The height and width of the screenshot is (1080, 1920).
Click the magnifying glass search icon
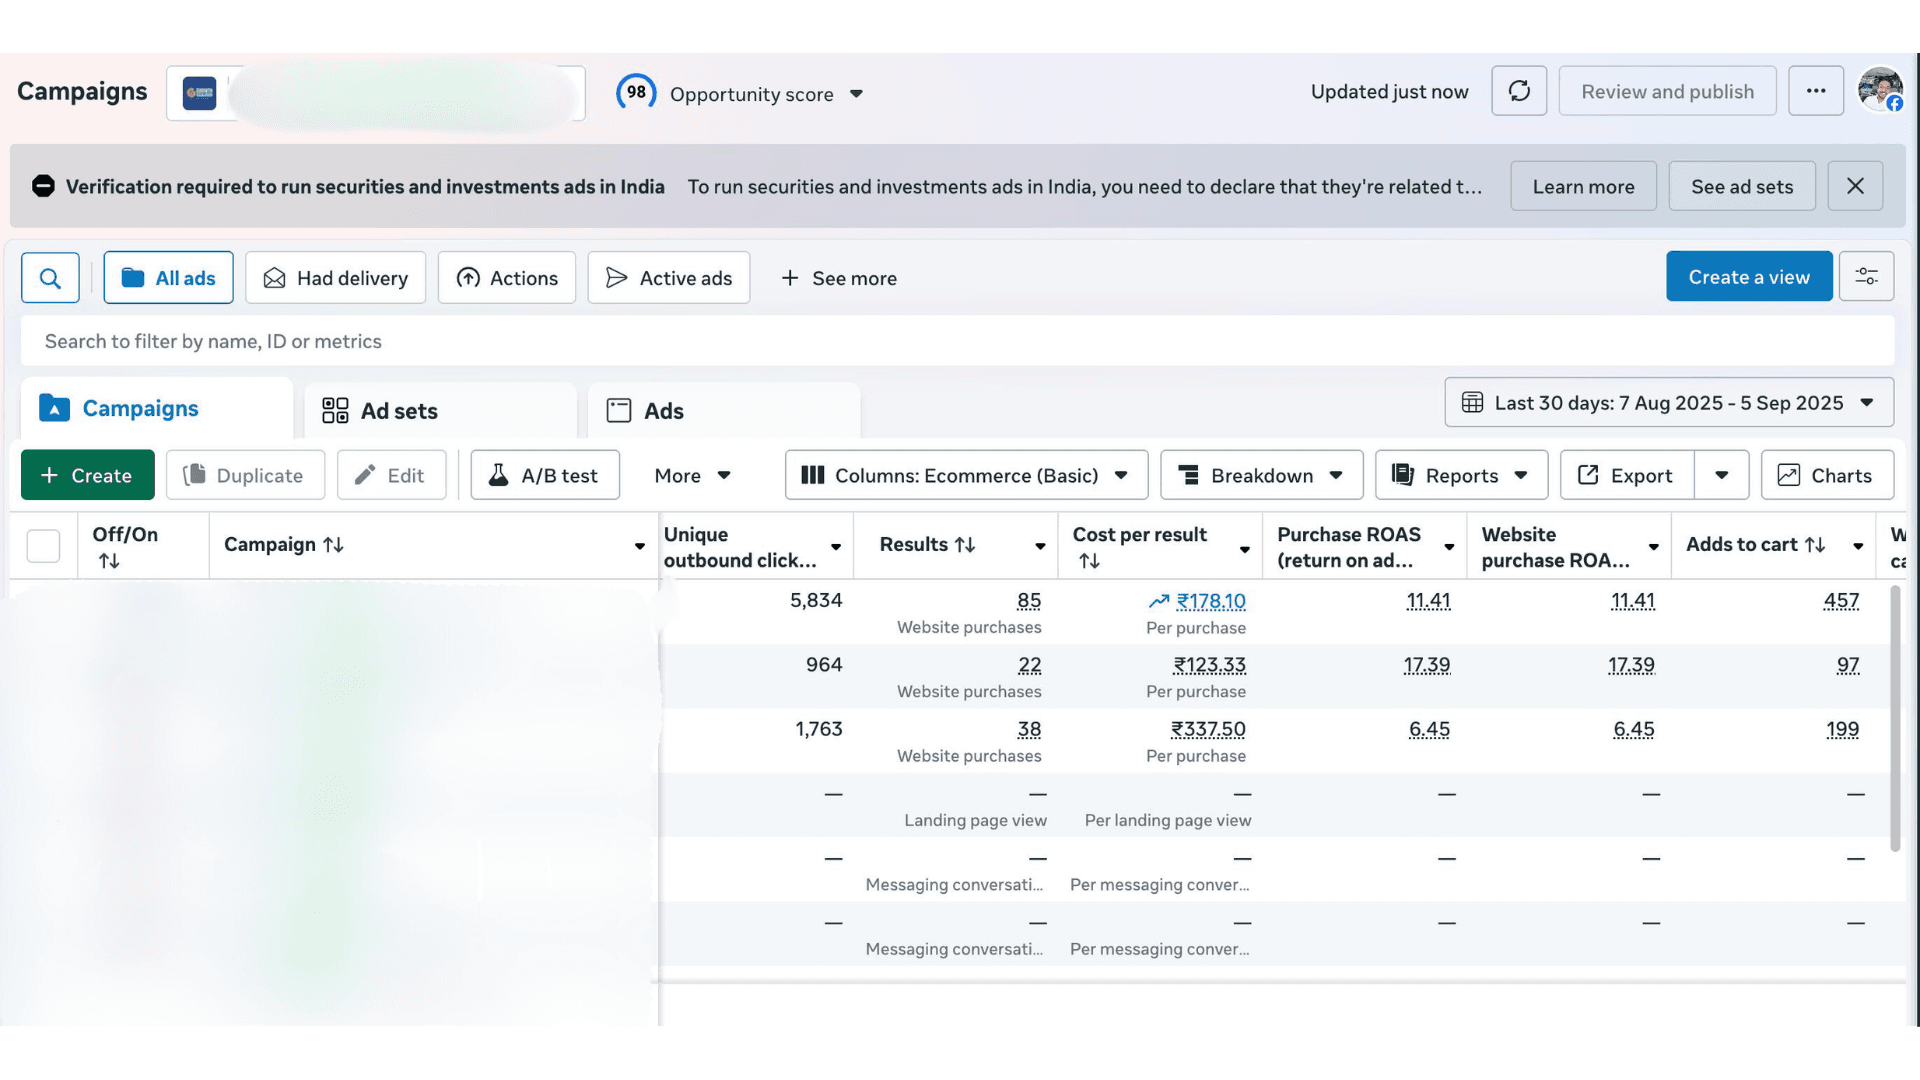[x=50, y=278]
